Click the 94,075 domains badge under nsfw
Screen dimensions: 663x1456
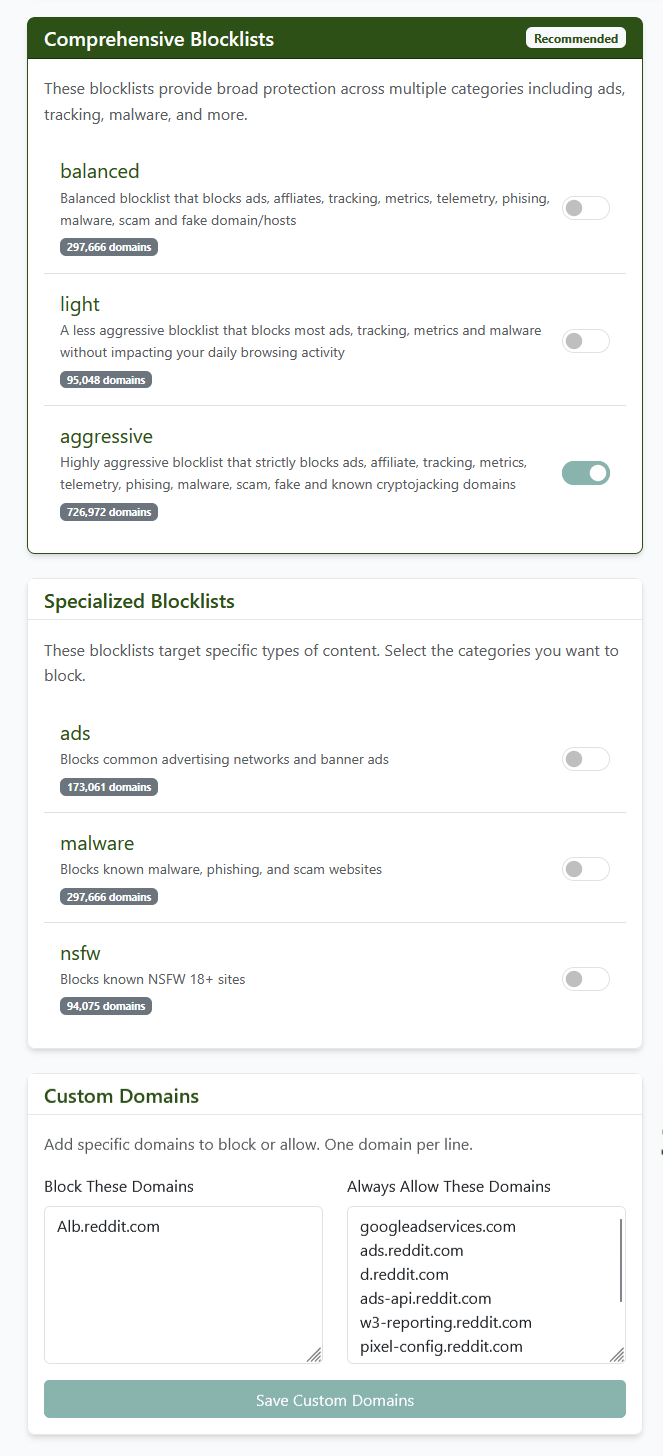tap(105, 1005)
